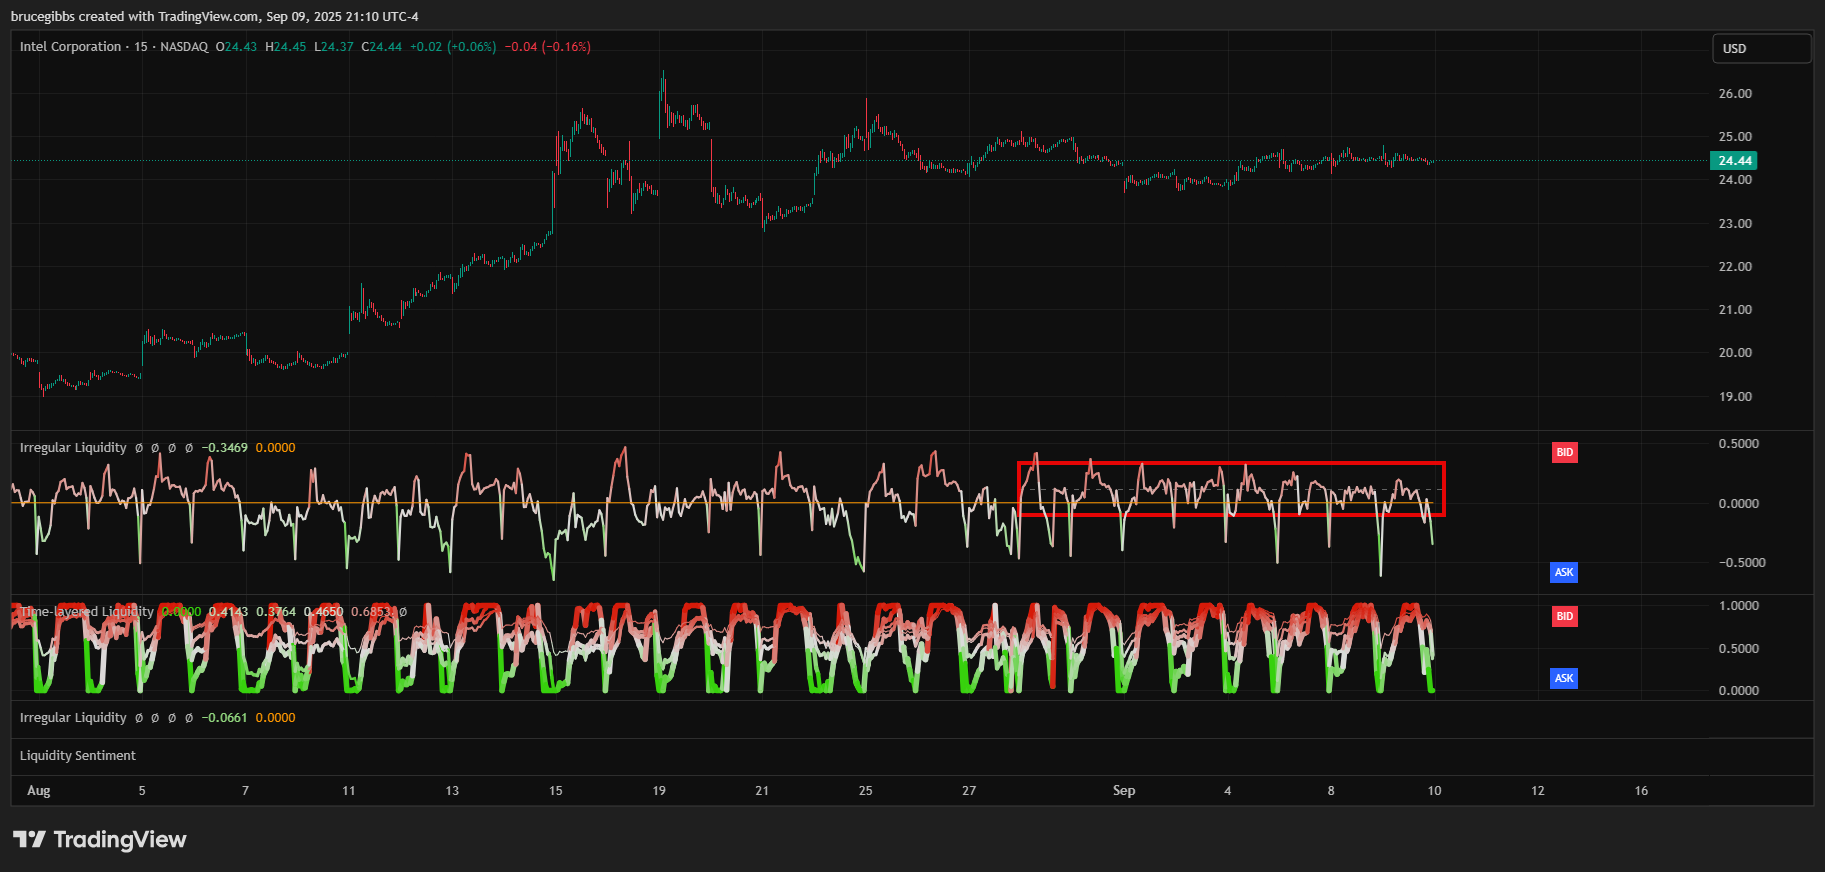
Task: Click the 19.00 price axis label
Action: pos(1735,396)
